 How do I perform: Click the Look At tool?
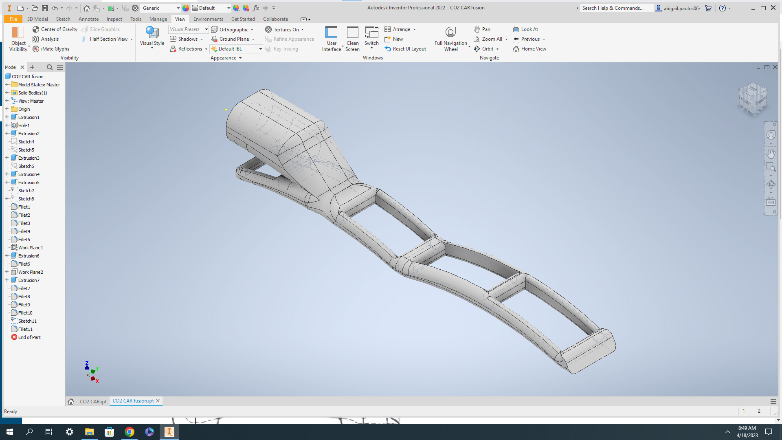pos(526,29)
